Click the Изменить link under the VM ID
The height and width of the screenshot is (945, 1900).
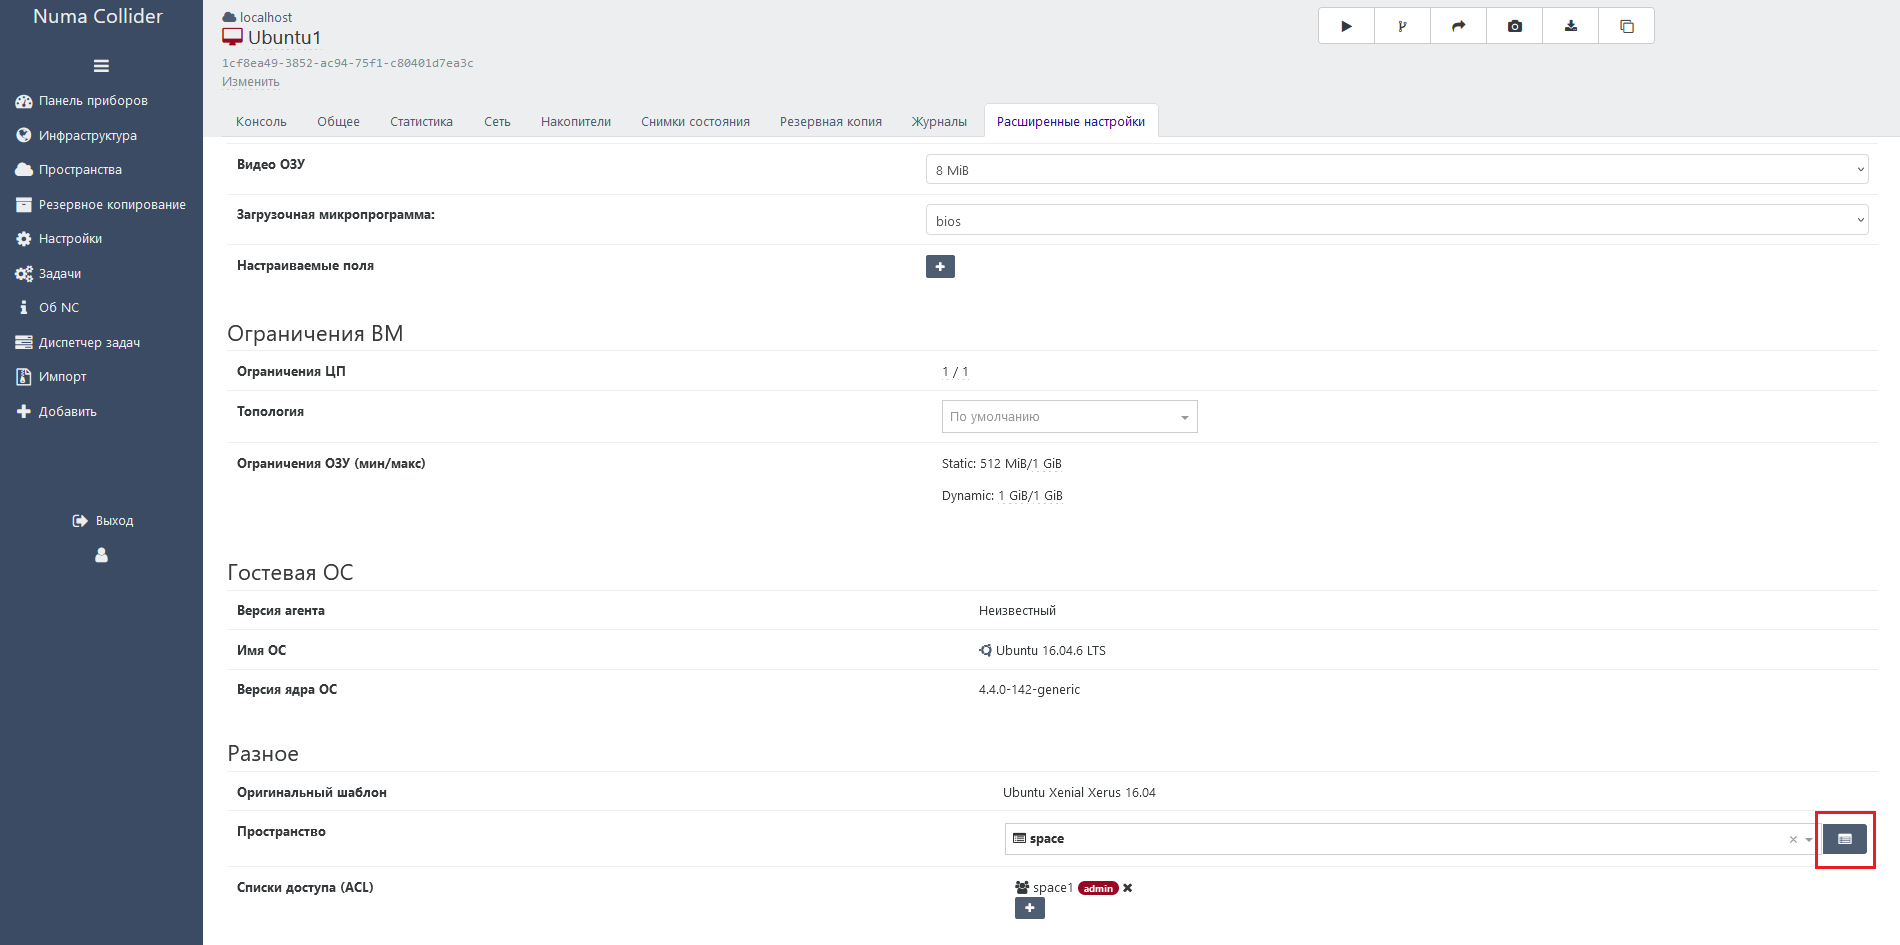click(250, 82)
